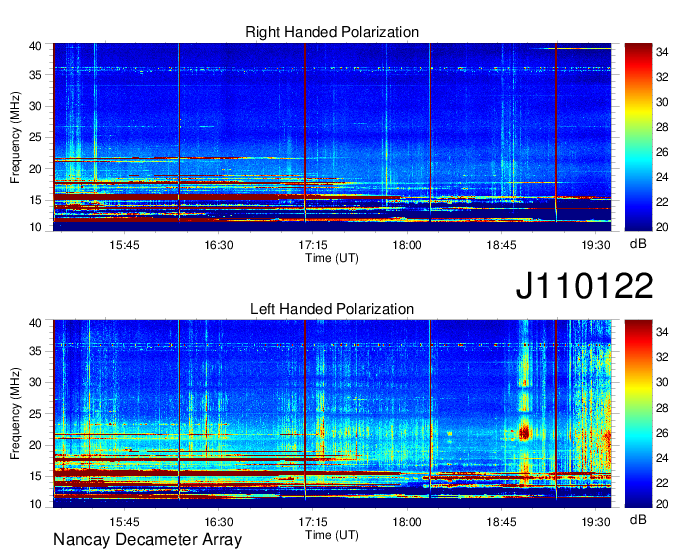Click the 26 dB value on the top color bar

[662, 152]
